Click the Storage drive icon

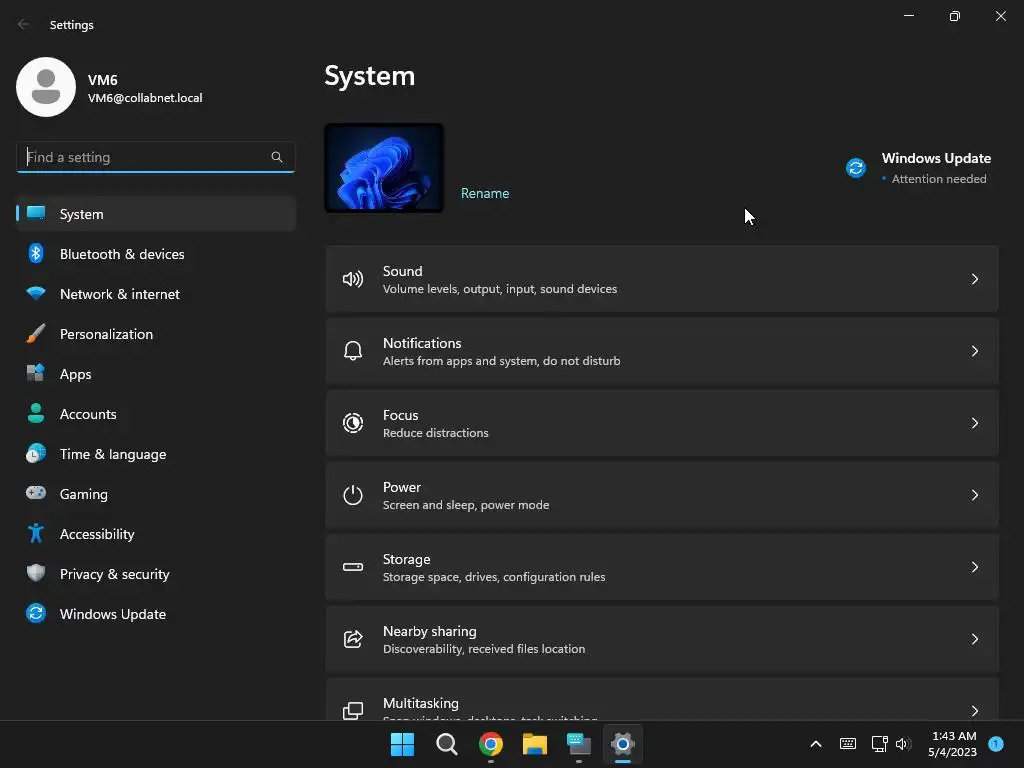[x=353, y=567]
